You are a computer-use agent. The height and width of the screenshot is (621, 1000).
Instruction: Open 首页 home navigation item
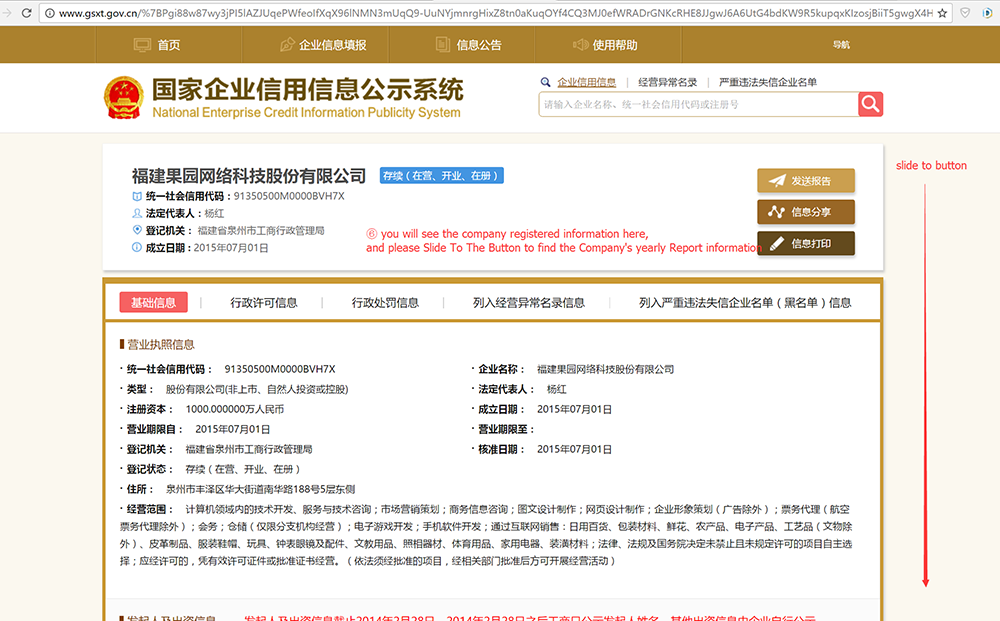pyautogui.click(x=168, y=45)
